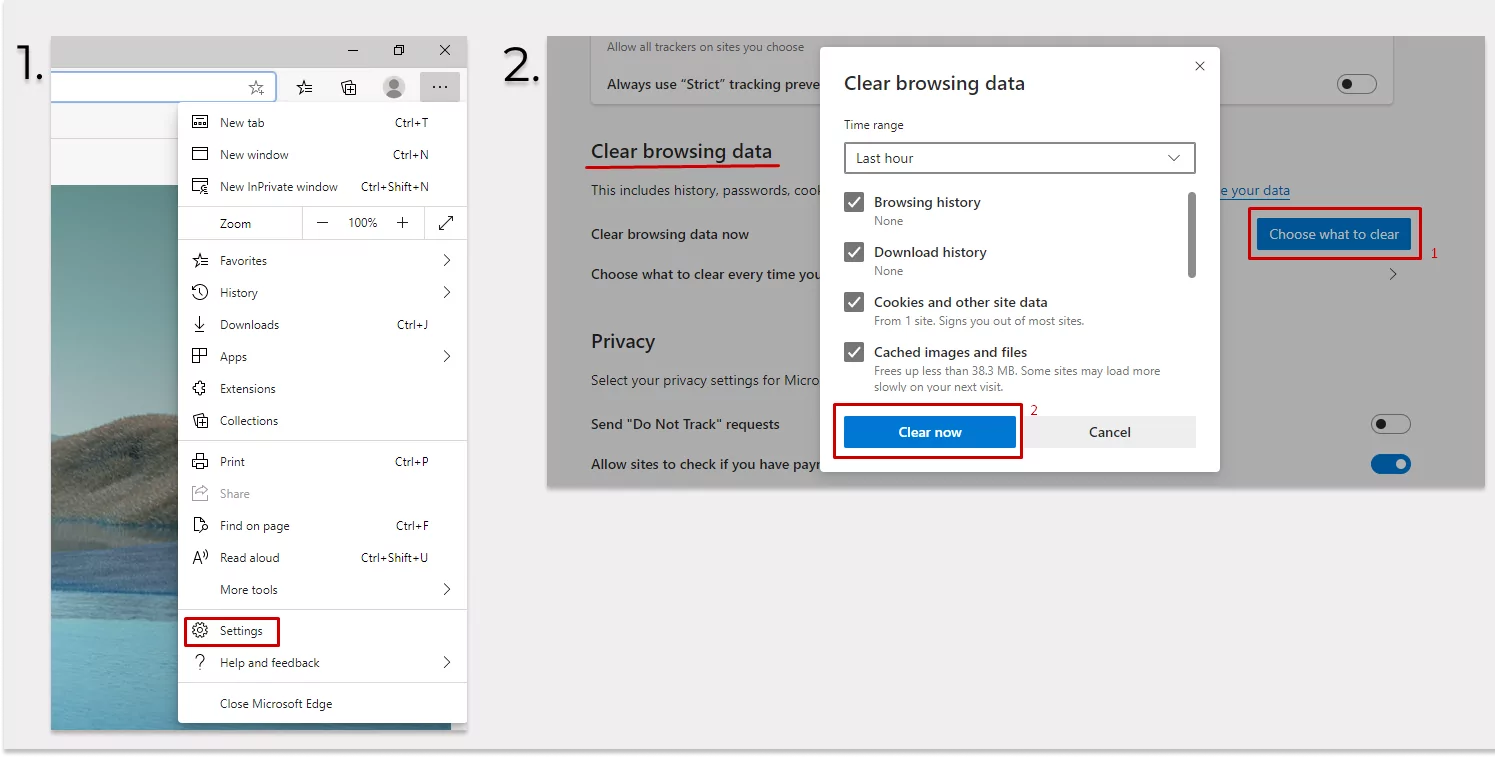
Task: Click the browser address bar field
Action: (x=163, y=87)
